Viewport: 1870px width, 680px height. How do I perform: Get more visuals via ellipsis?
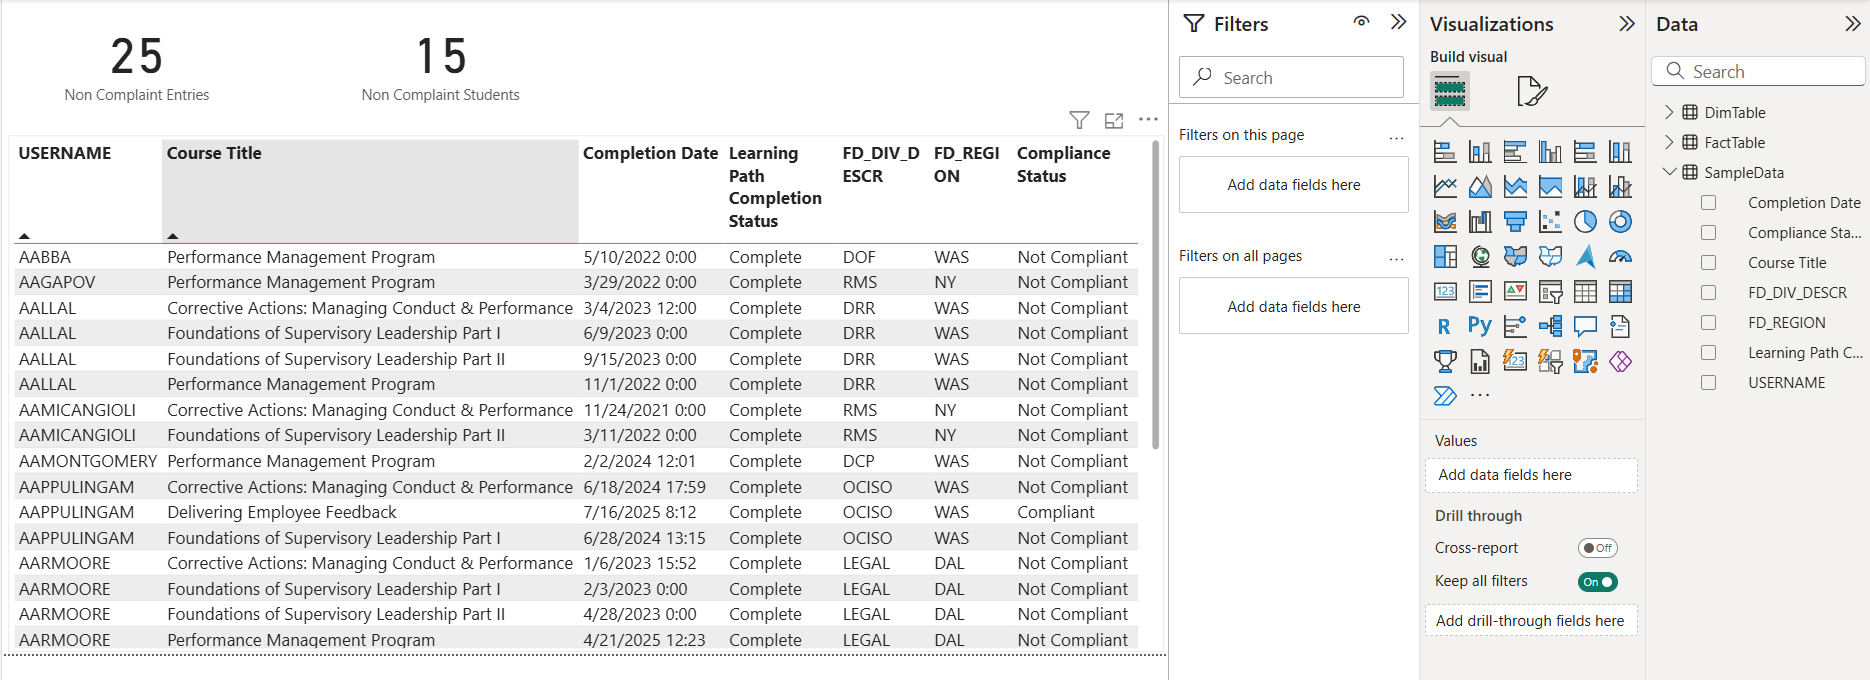[1480, 396]
